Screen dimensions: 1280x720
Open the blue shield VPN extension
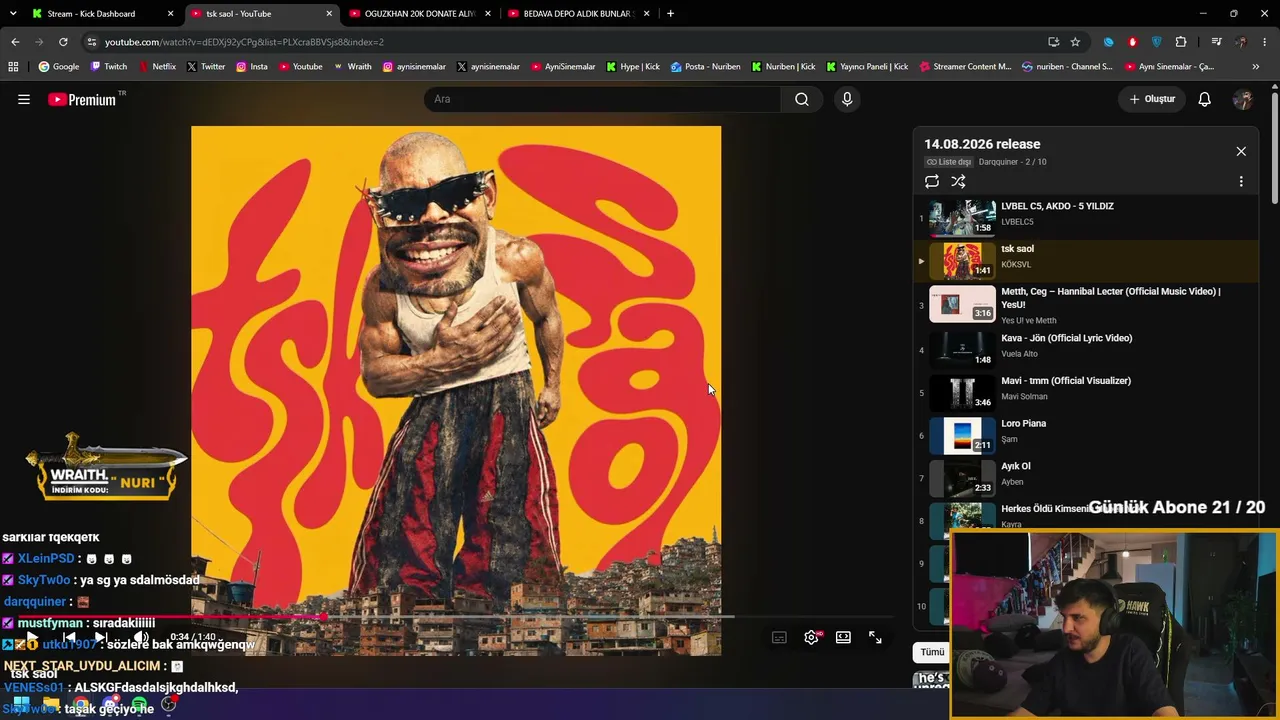tap(1156, 42)
